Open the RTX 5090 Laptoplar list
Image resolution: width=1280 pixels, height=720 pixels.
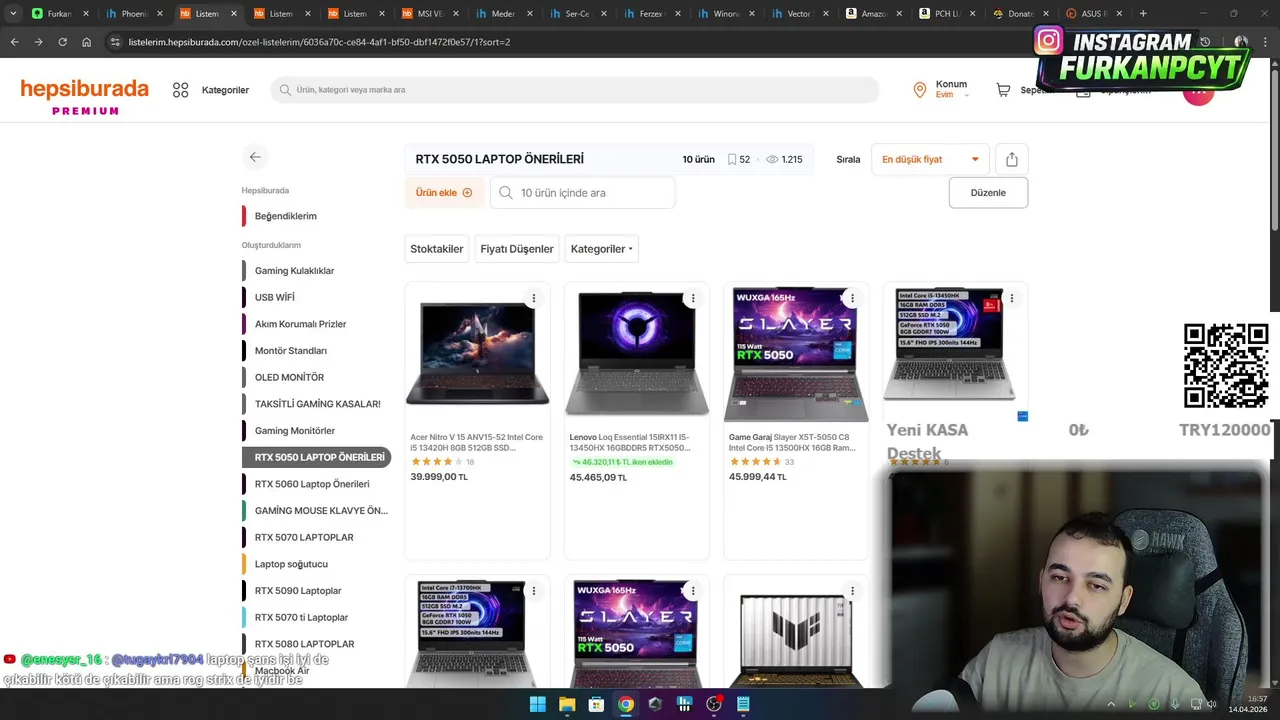point(297,591)
